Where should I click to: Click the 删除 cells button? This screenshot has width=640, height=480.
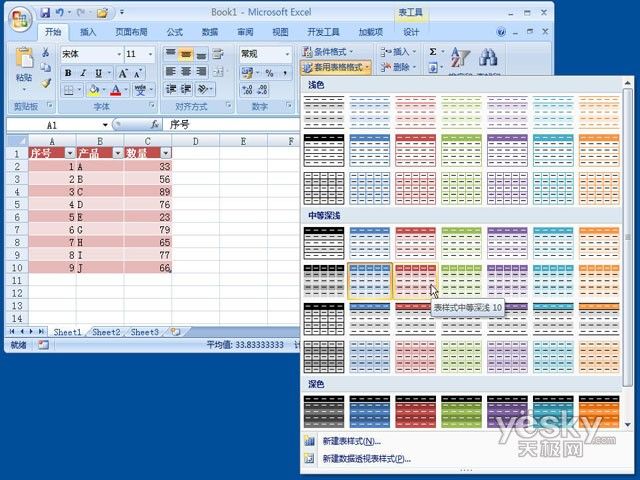[x=397, y=67]
